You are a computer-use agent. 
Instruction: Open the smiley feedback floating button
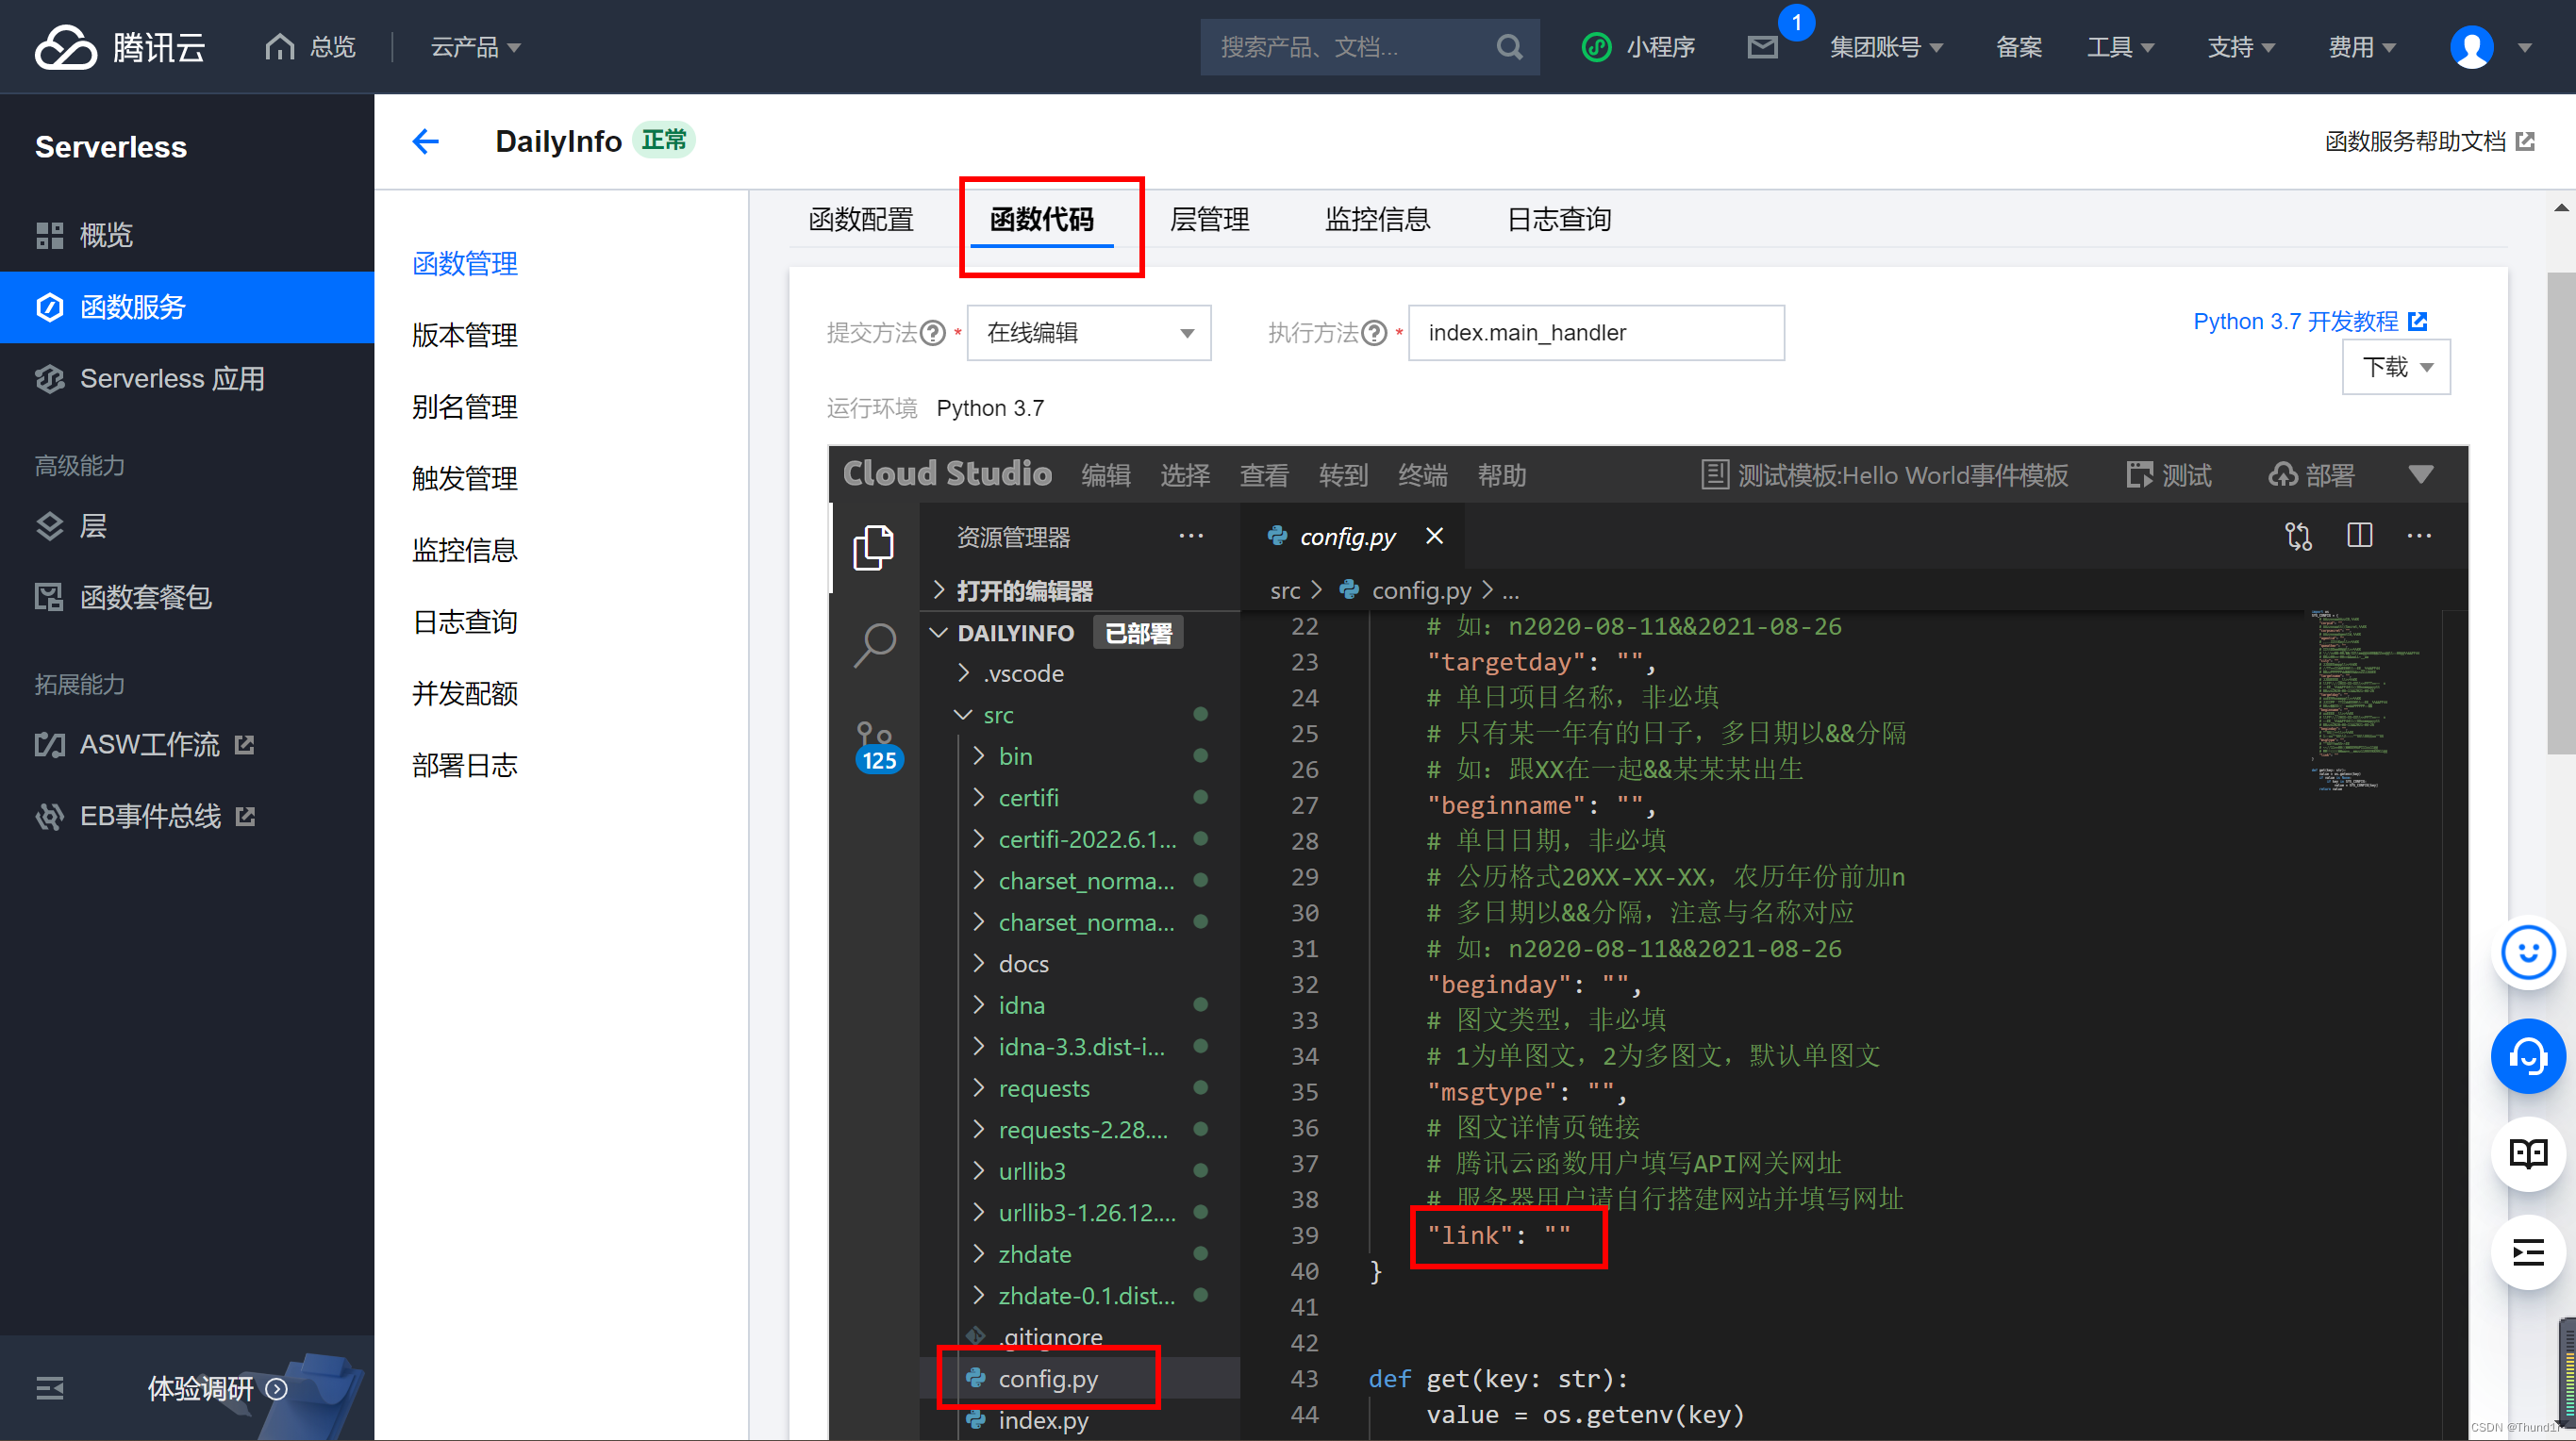[x=2527, y=952]
